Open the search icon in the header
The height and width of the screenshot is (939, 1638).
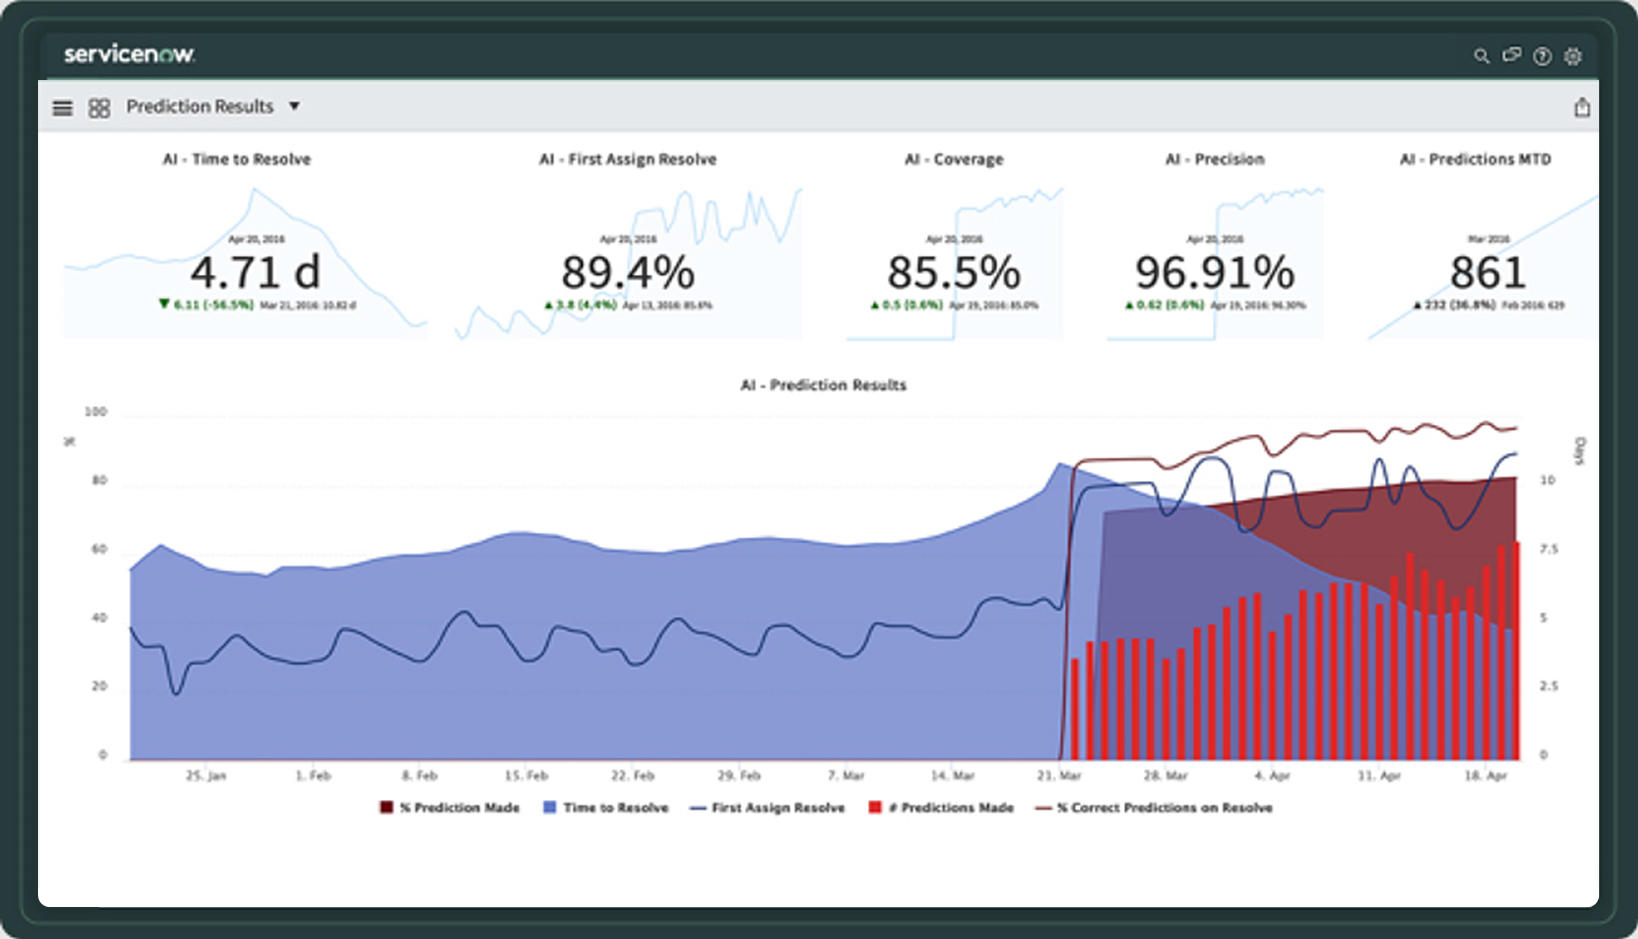[1481, 56]
